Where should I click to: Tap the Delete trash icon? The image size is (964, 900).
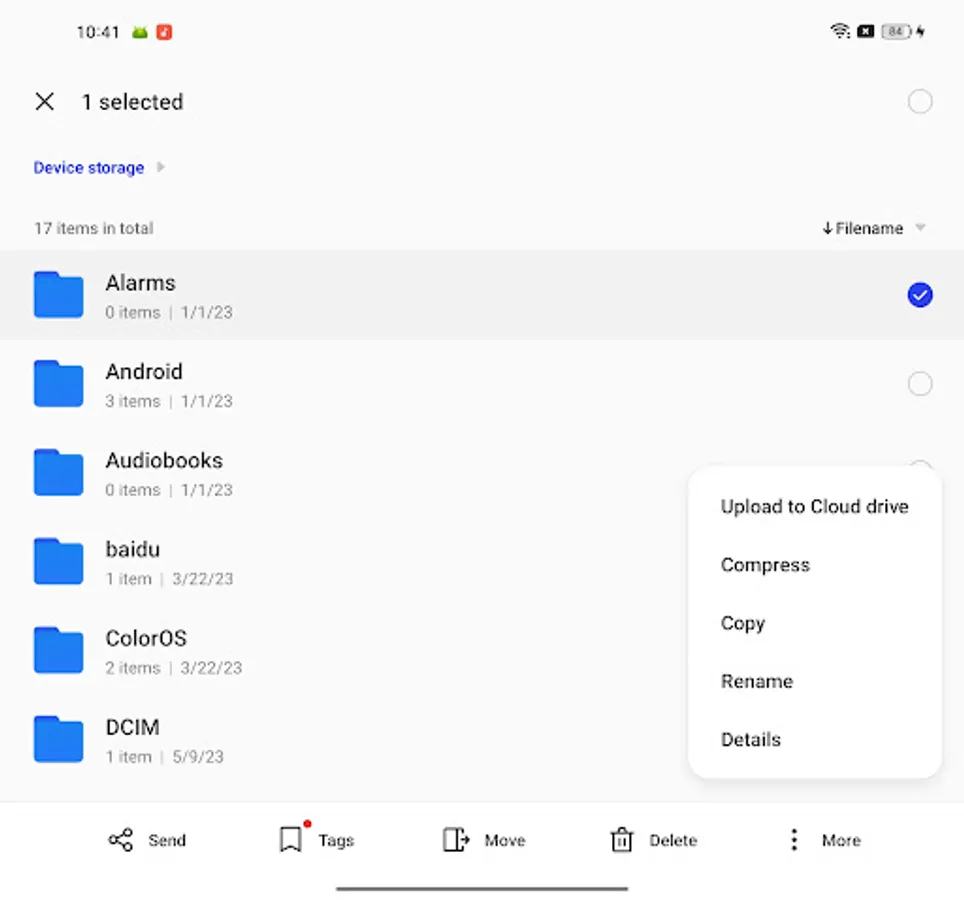click(622, 840)
